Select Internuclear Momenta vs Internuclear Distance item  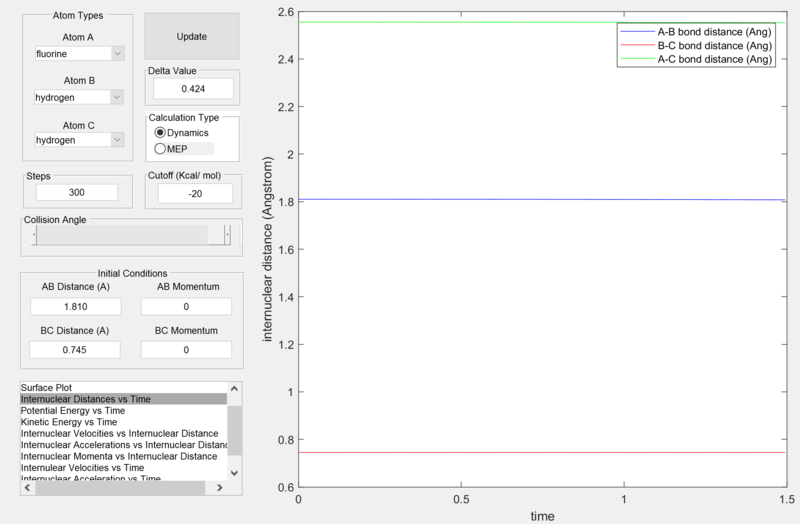[x=123, y=456]
